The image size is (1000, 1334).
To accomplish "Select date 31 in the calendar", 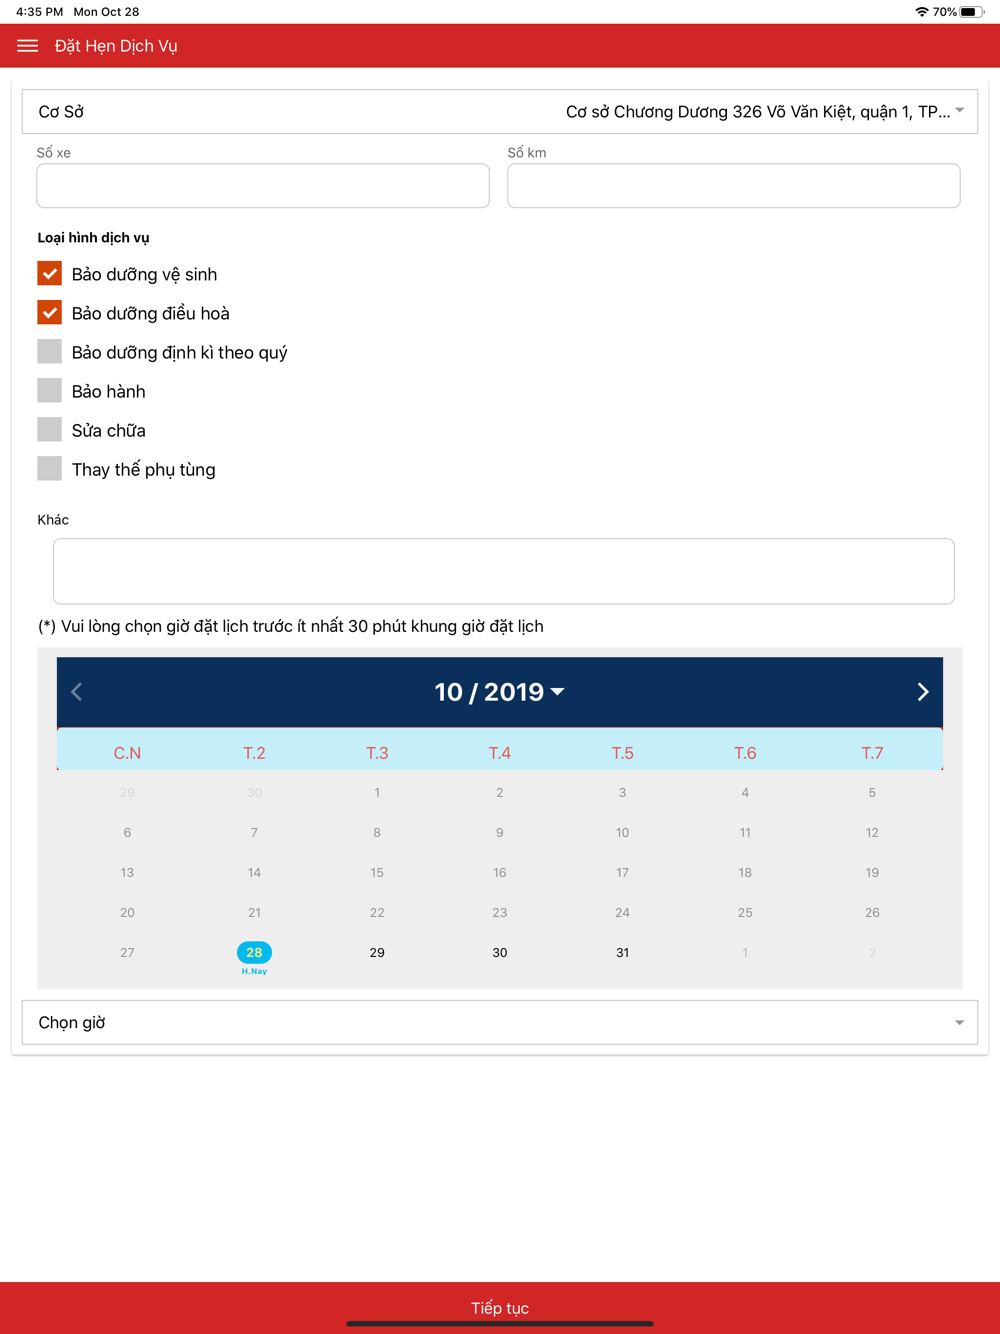I will pos(622,953).
